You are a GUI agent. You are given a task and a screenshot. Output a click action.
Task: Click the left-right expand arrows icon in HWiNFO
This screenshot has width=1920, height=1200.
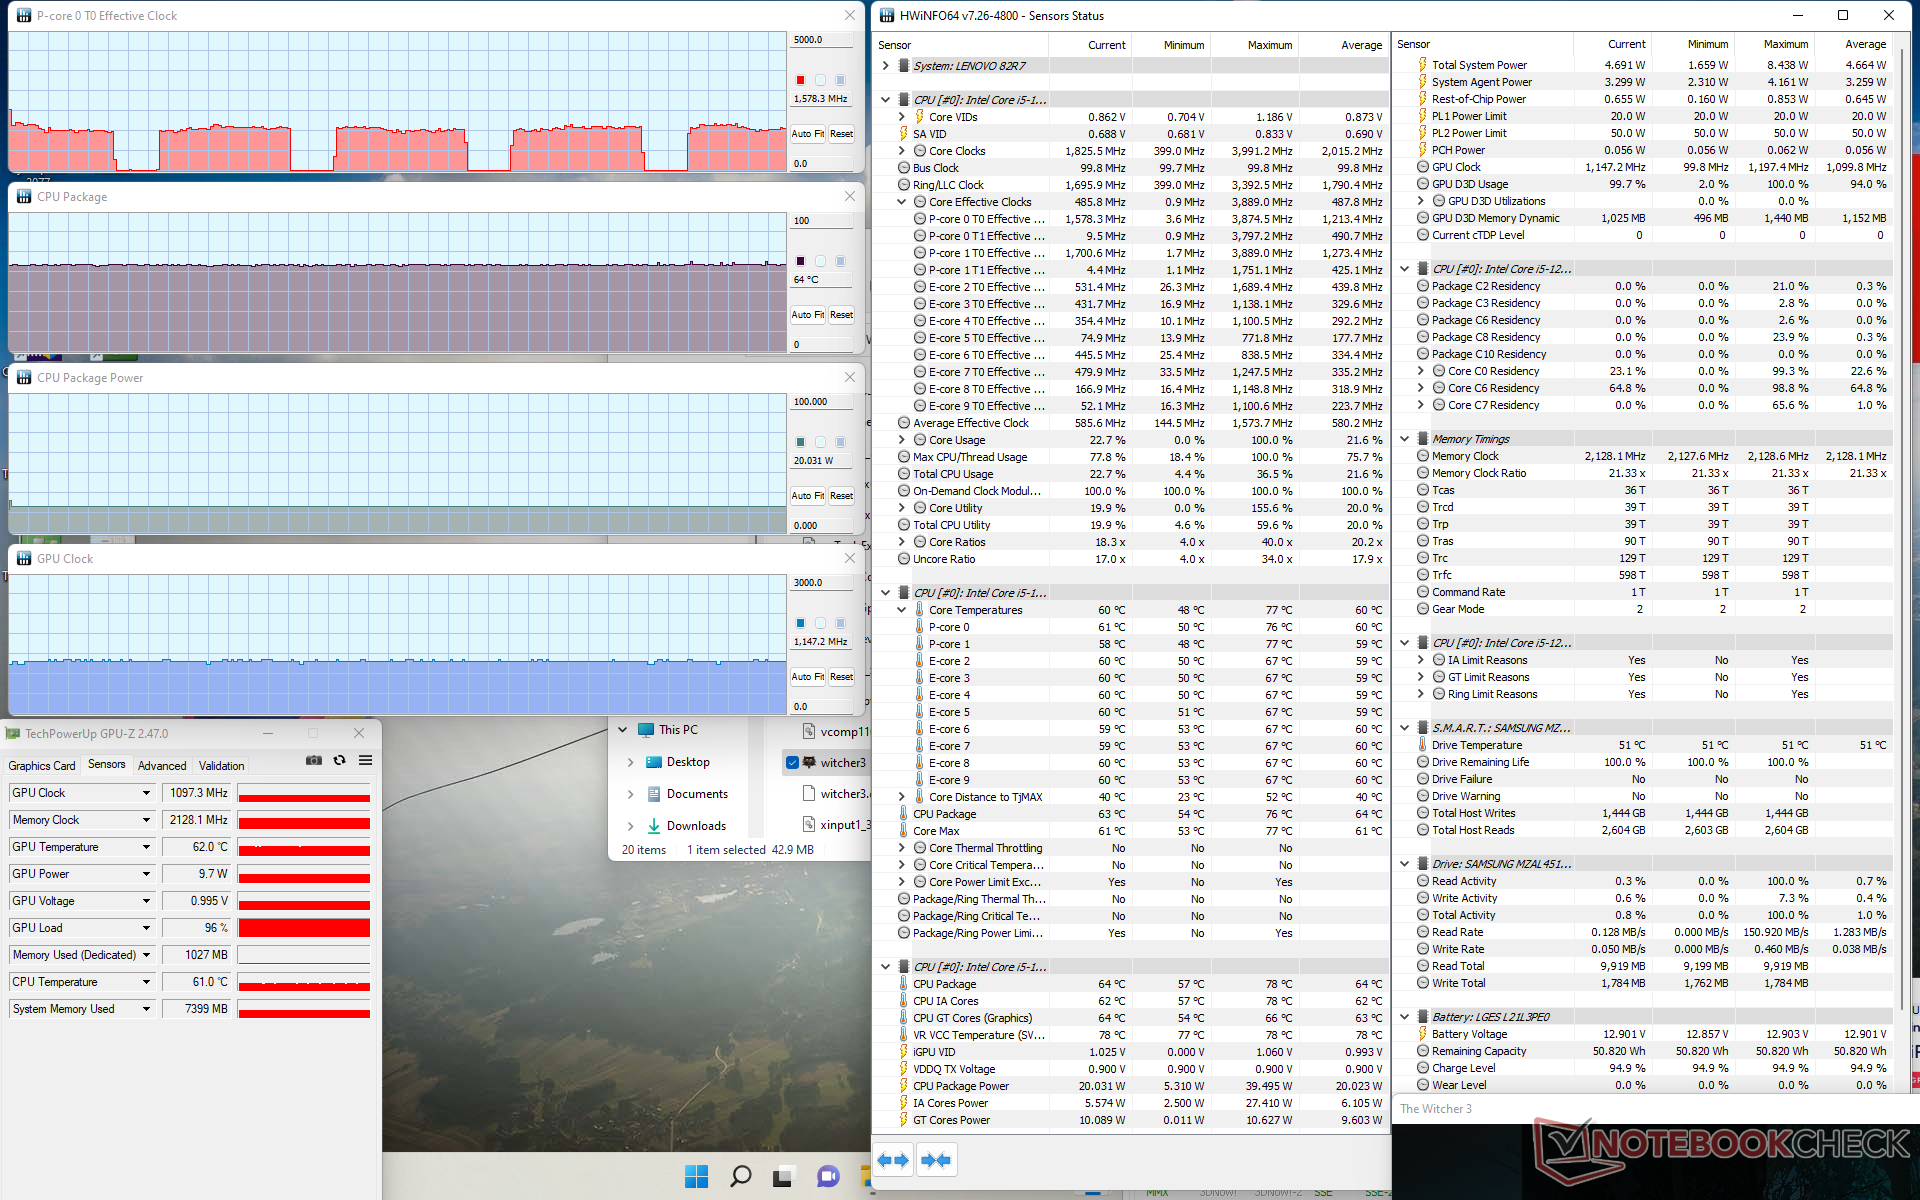[893, 1160]
